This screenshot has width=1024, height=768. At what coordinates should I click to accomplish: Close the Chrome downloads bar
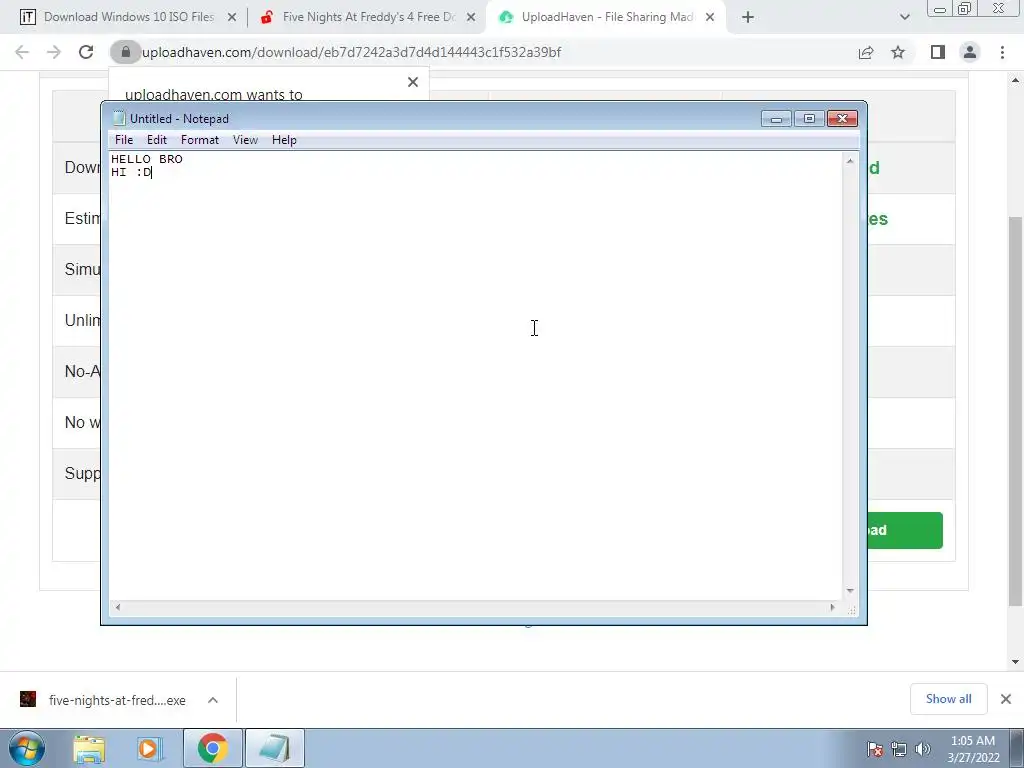(x=1006, y=699)
